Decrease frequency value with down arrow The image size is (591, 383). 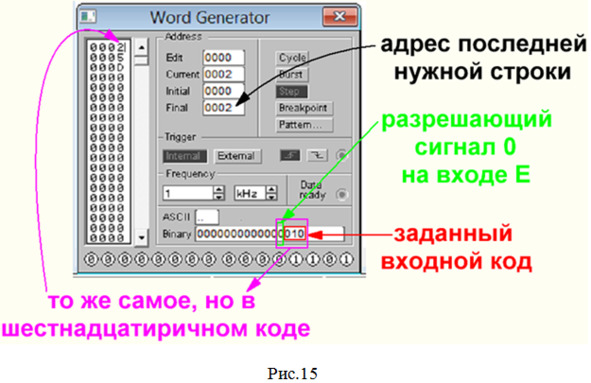pos(219,197)
